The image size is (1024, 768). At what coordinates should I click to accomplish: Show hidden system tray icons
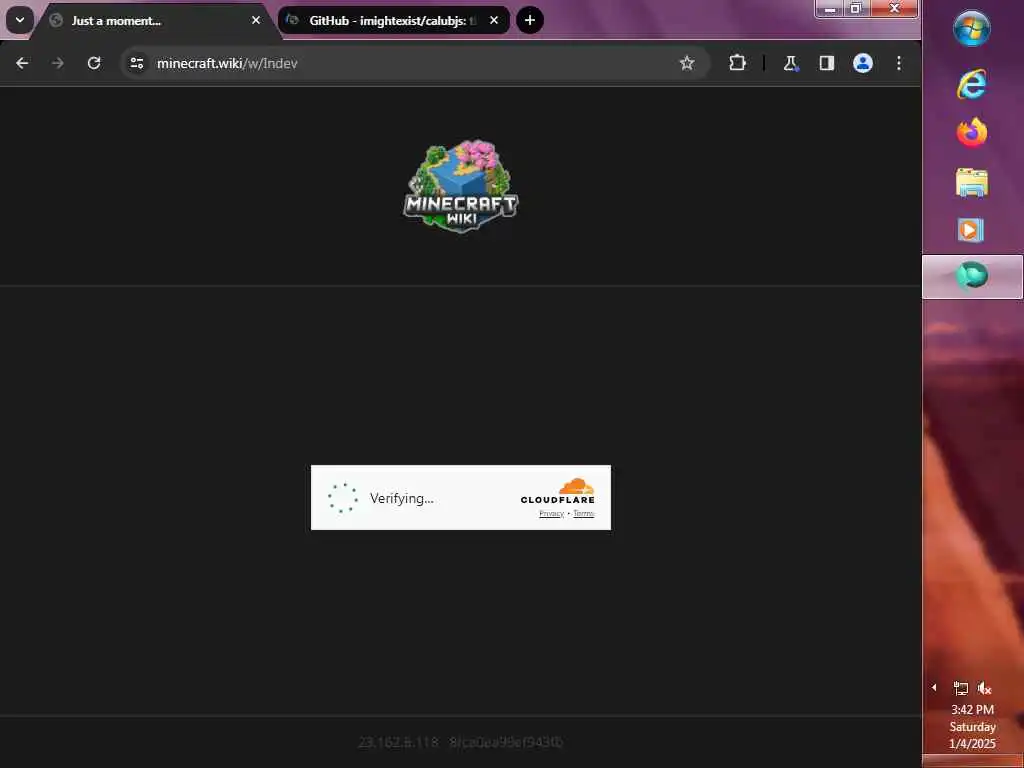pos(935,687)
